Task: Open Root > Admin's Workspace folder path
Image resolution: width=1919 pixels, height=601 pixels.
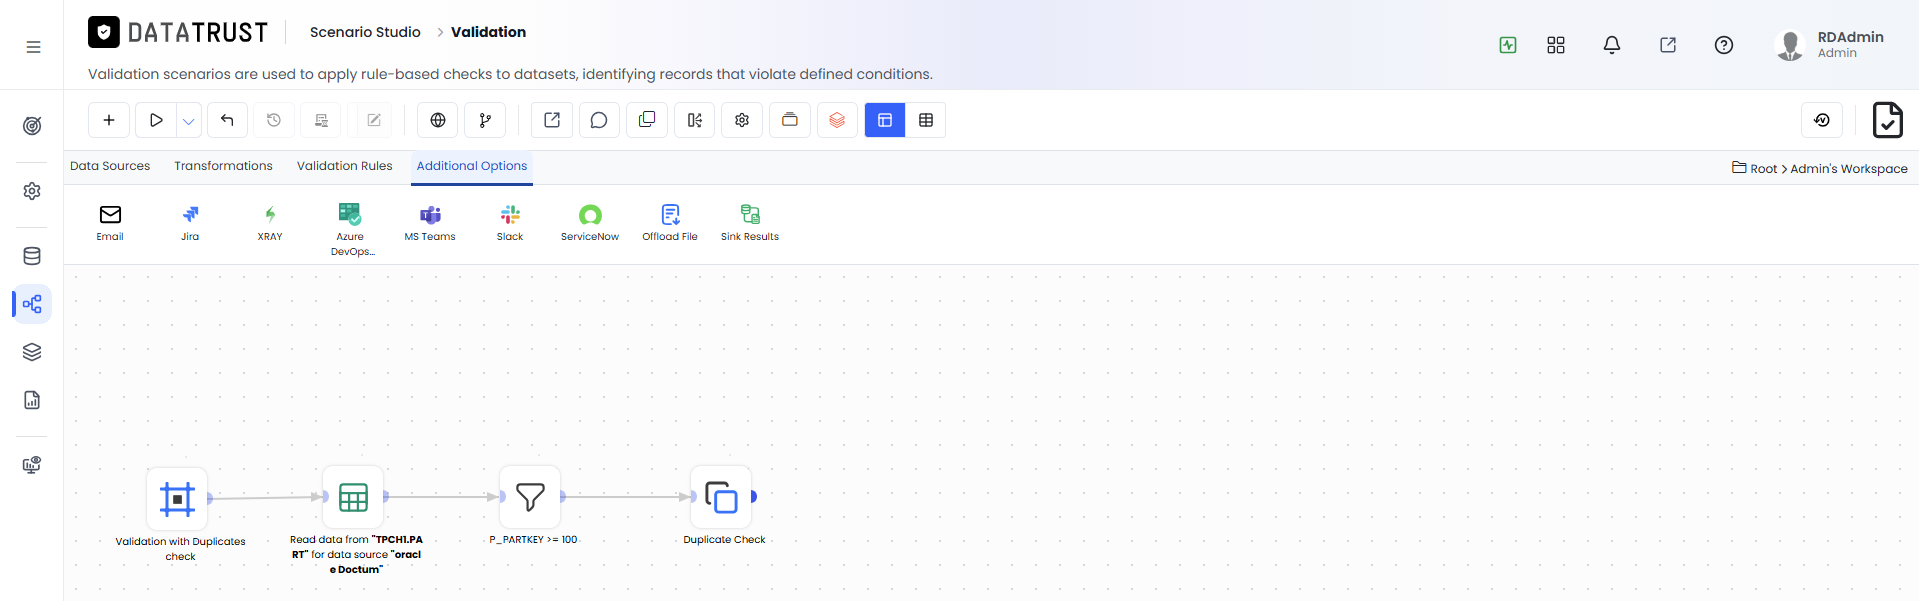Action: (1820, 168)
